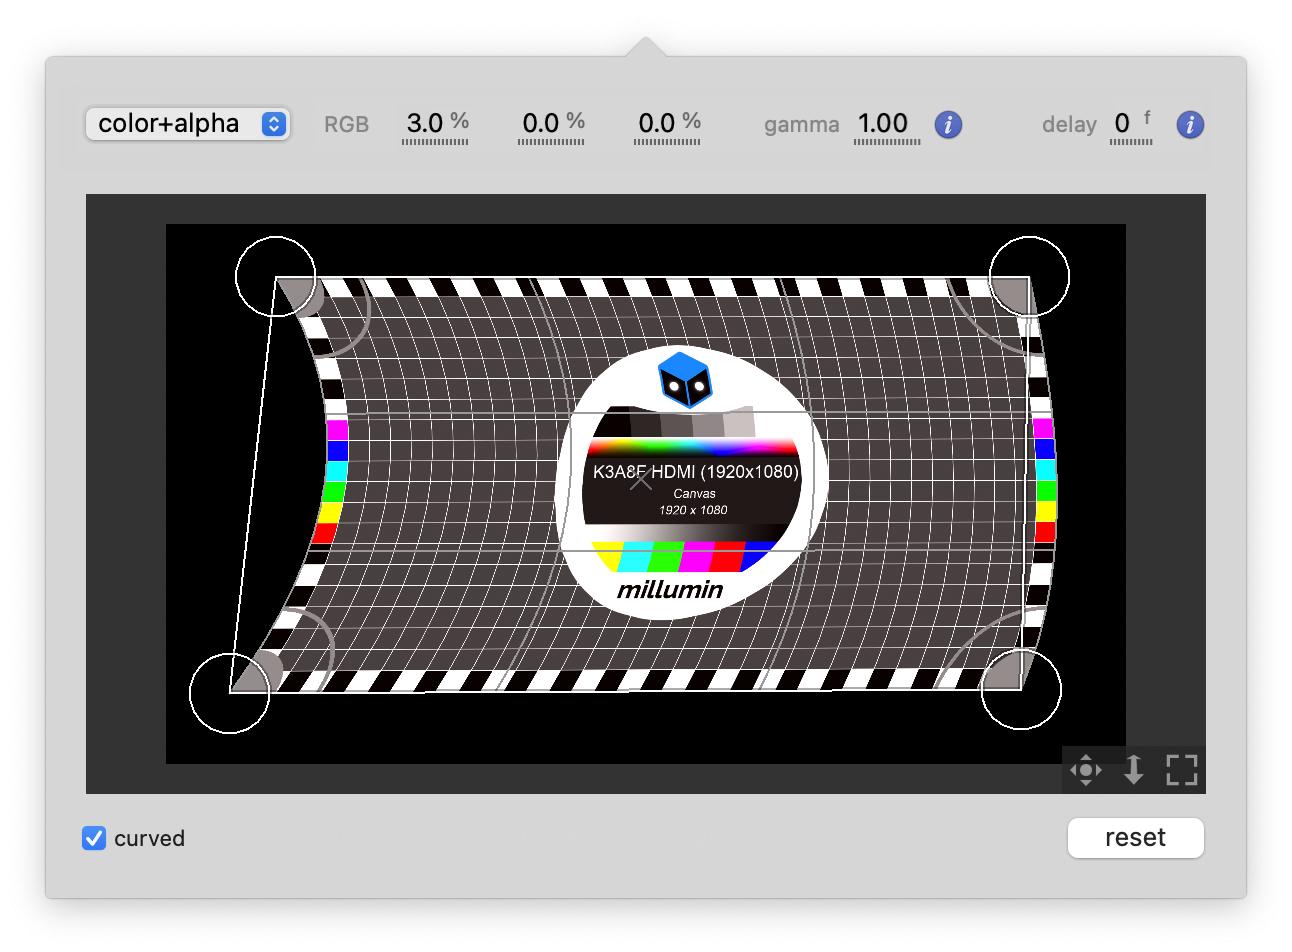This screenshot has width=1292, height=952.
Task: Click the gamma 1.00 value field
Action: (x=884, y=124)
